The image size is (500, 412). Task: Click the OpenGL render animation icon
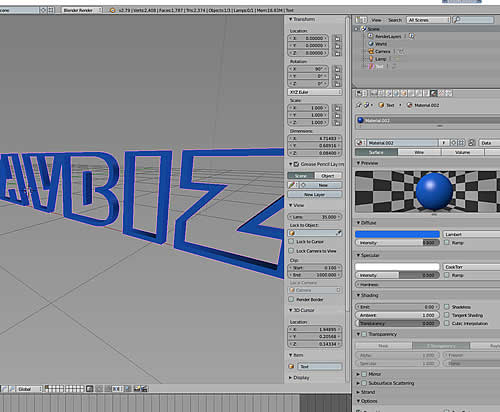(x=144, y=389)
